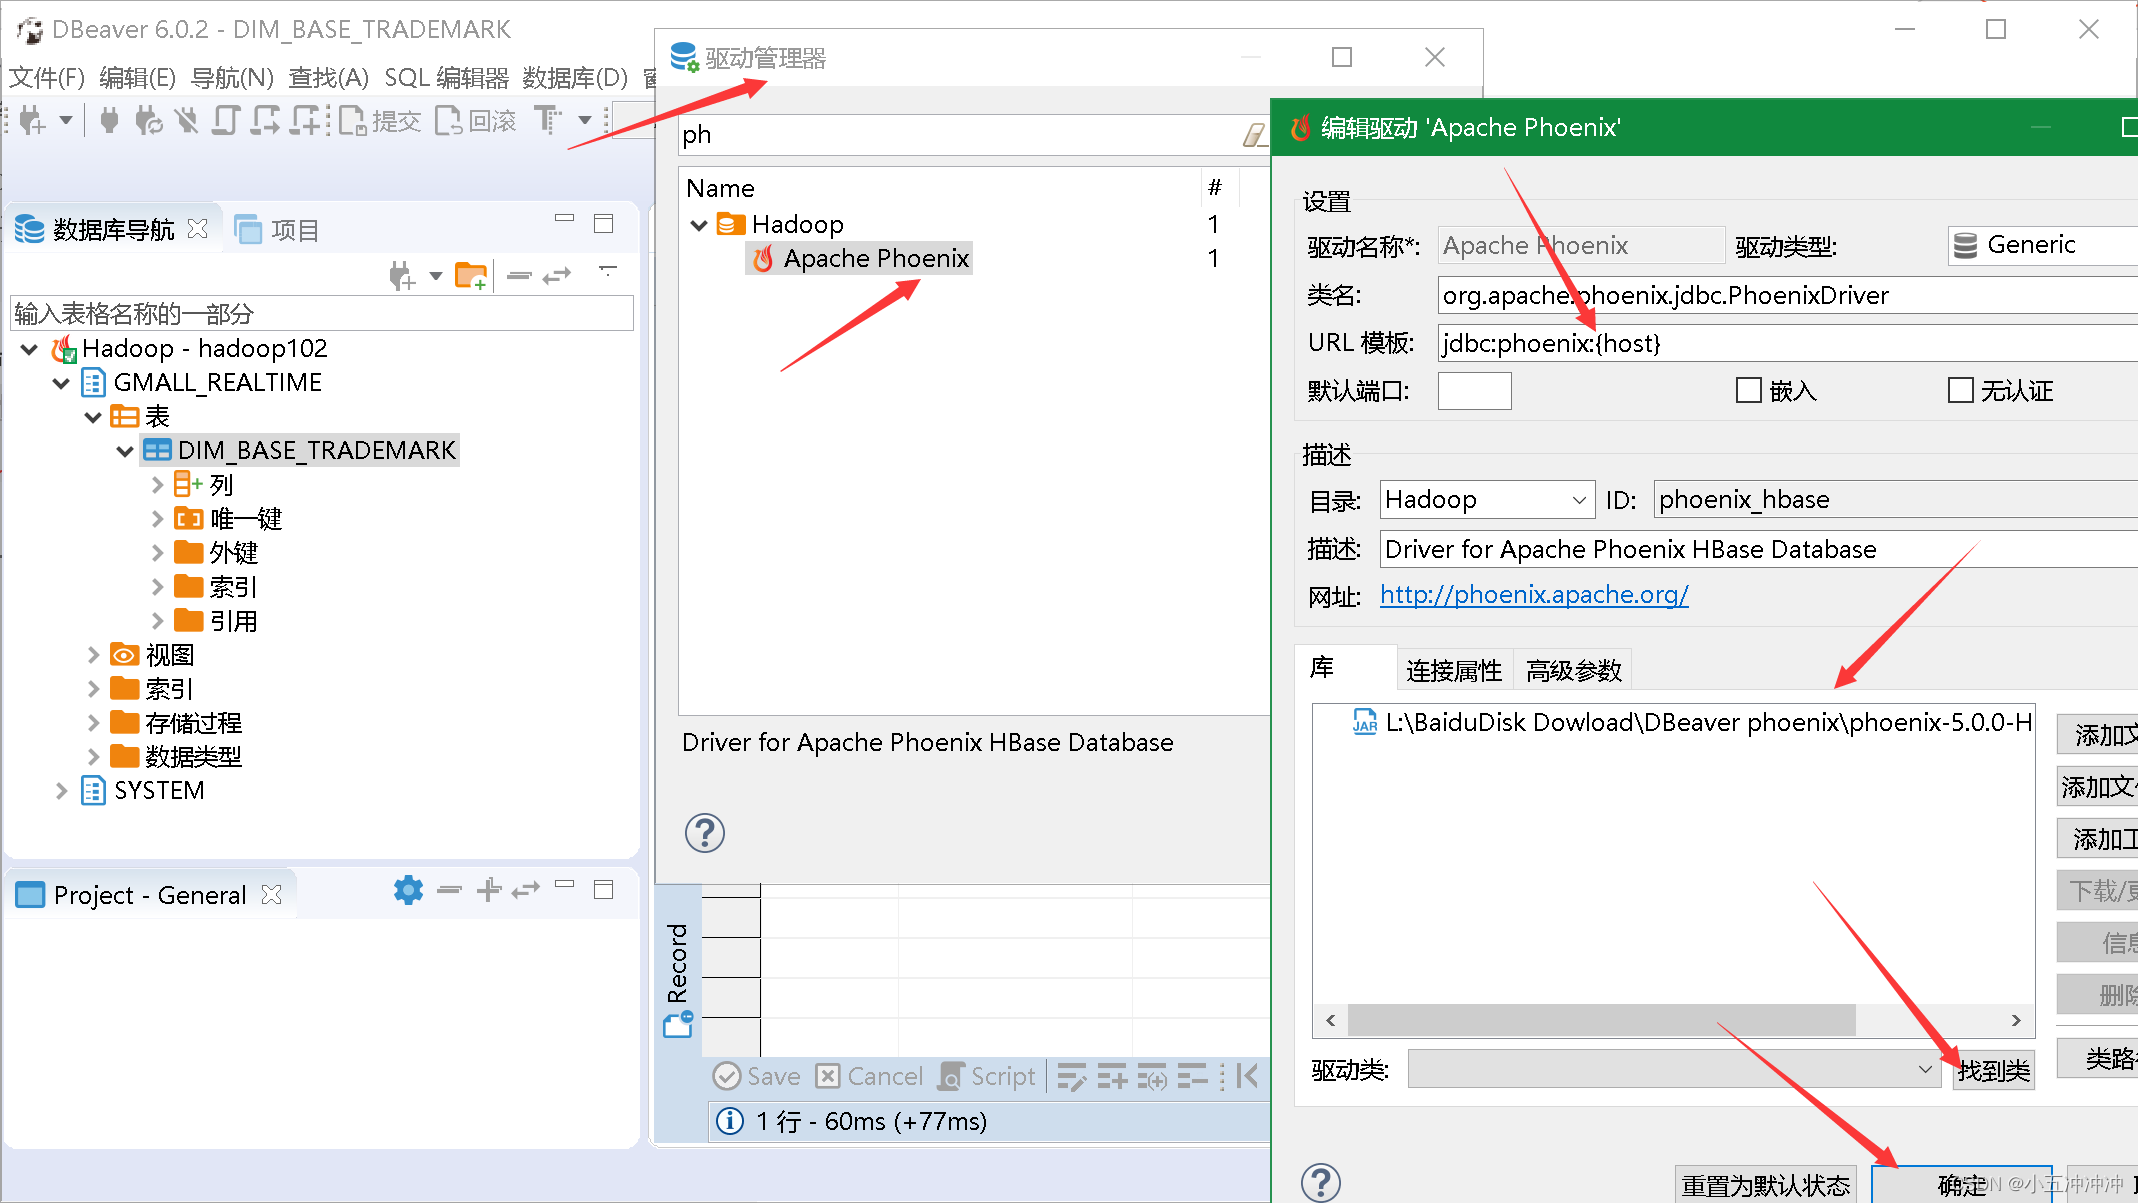
Task: Click the 确定 OK button
Action: point(1961,1184)
